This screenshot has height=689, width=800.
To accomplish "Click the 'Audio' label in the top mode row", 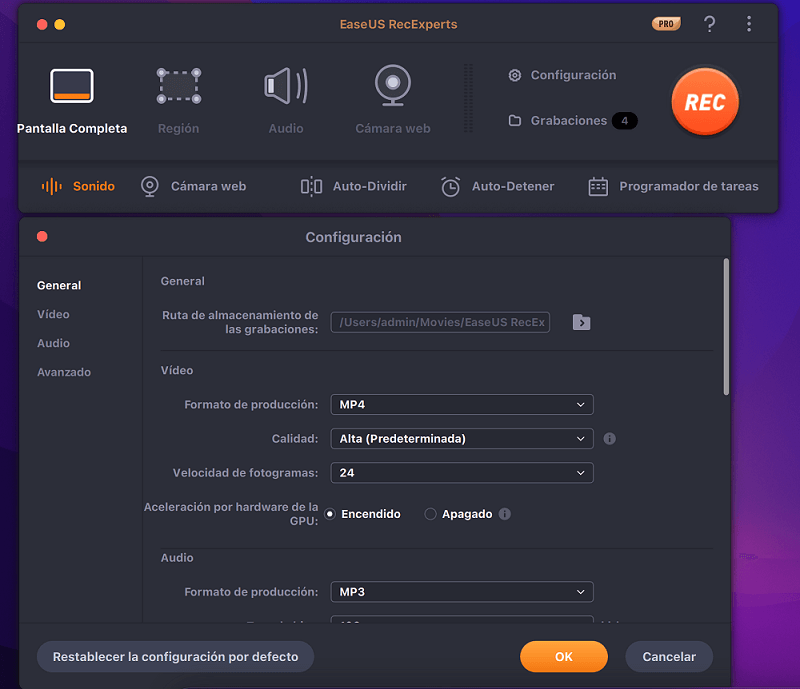I will coord(286,129).
